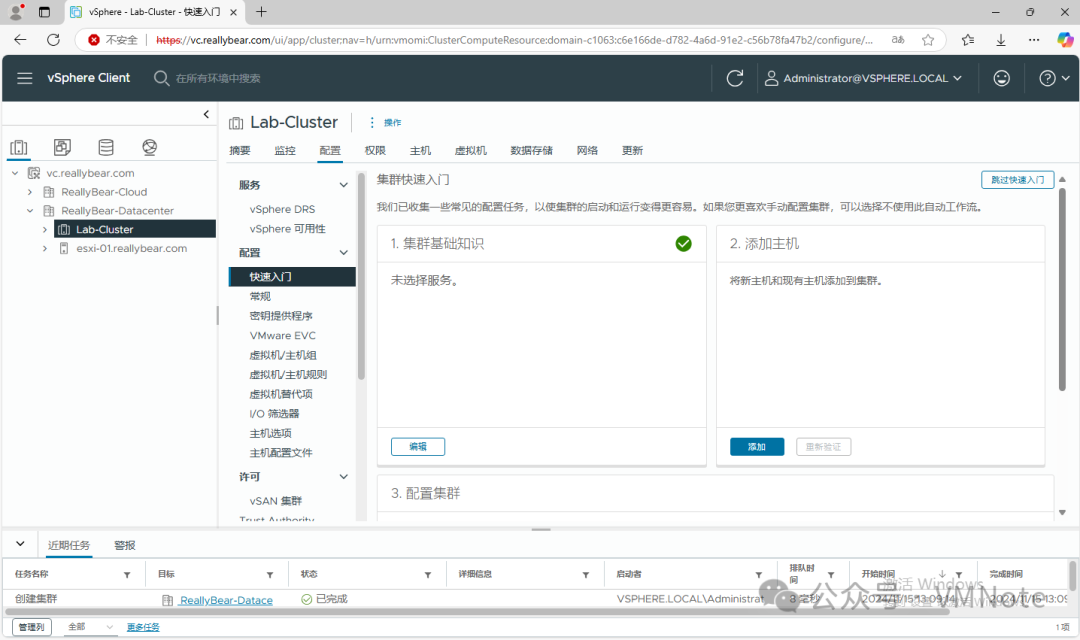
Task: Reload the browser page
Action: [x=53, y=40]
